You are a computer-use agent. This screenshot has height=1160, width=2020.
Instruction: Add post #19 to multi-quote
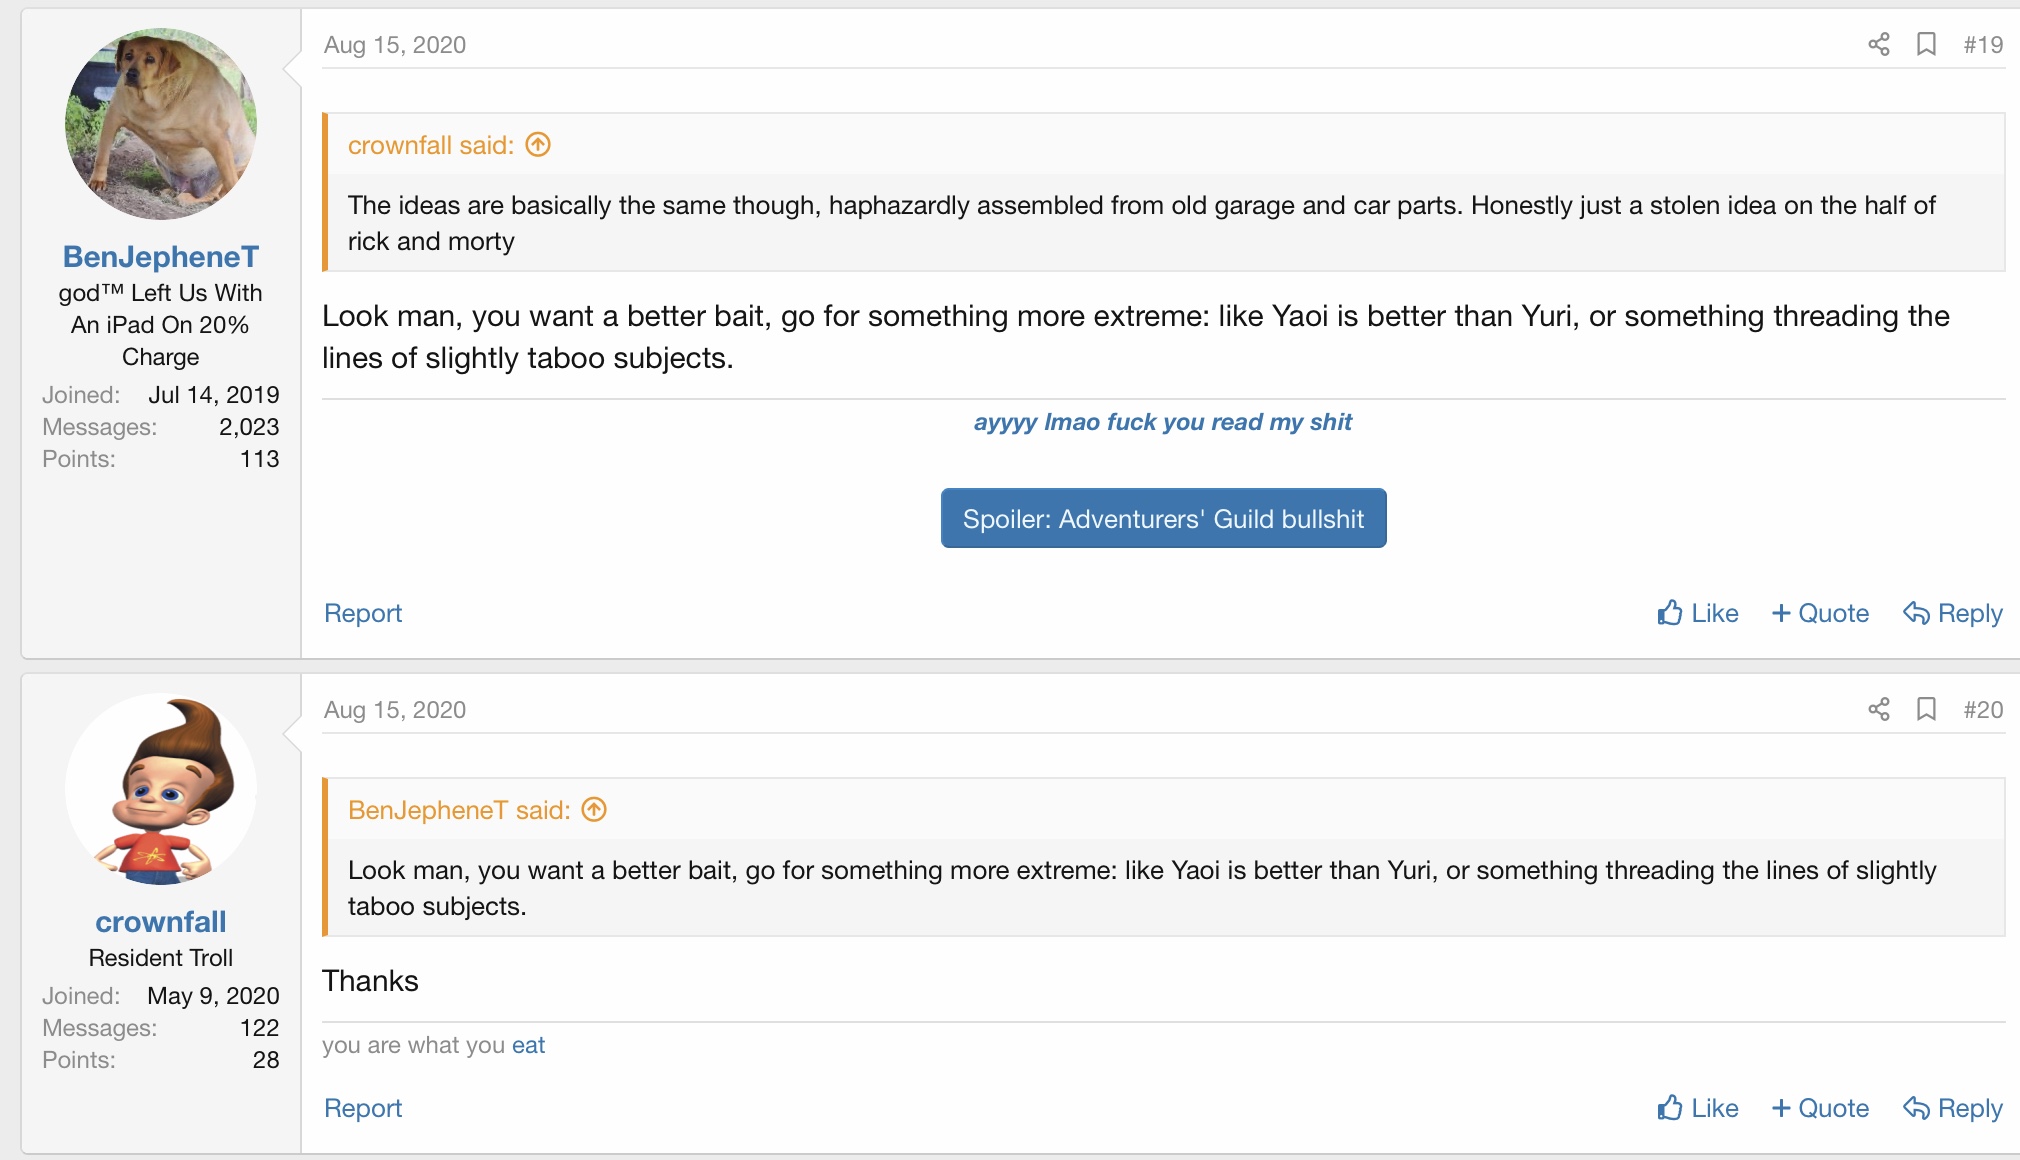click(1820, 613)
